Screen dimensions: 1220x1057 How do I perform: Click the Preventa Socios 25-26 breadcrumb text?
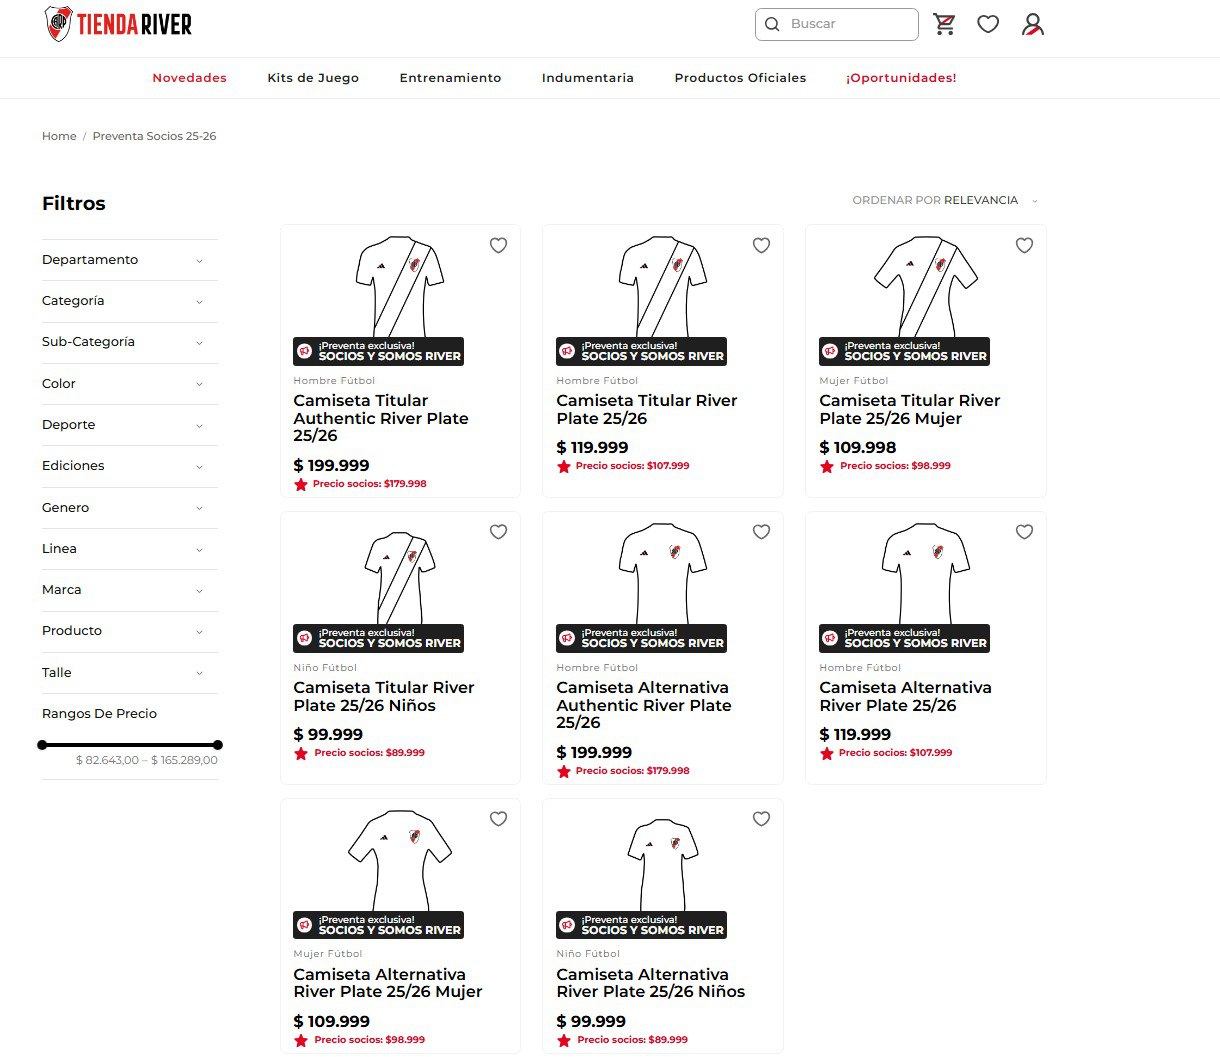pos(154,136)
